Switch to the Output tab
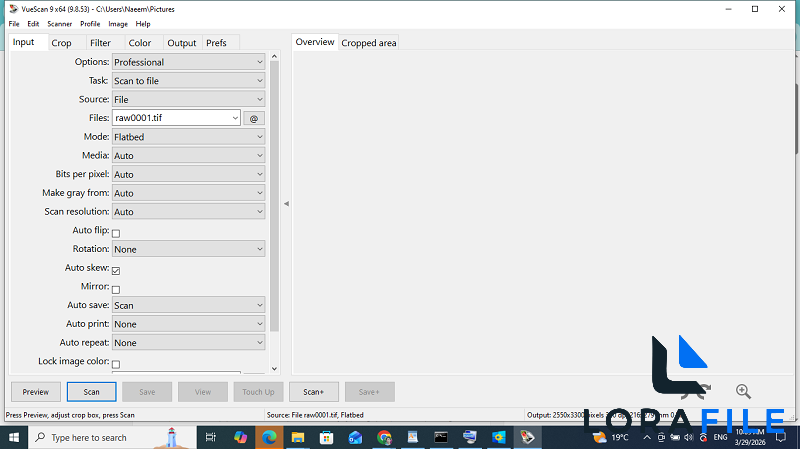800x449 pixels. 182,43
